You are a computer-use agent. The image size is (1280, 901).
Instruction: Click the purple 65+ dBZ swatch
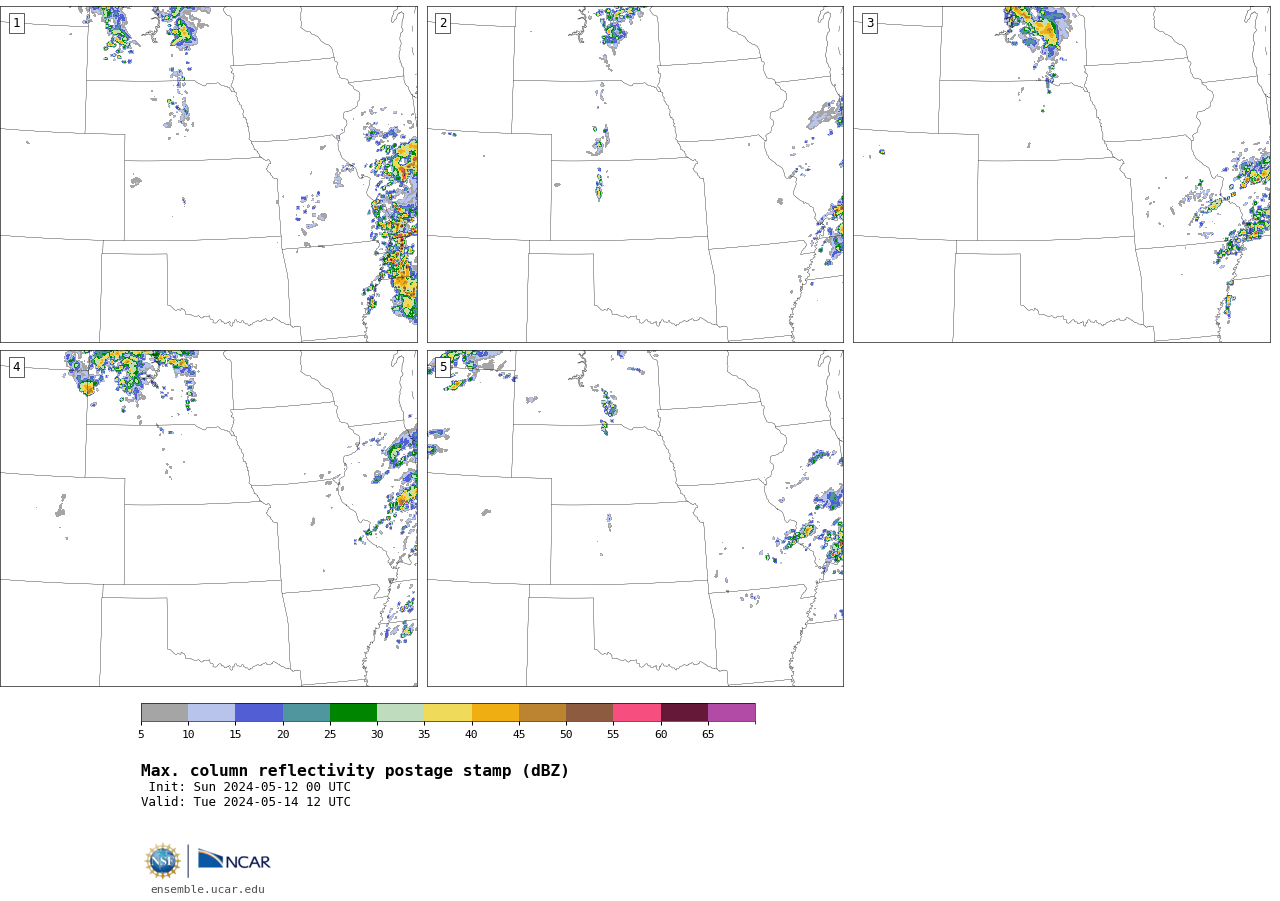pos(732,712)
